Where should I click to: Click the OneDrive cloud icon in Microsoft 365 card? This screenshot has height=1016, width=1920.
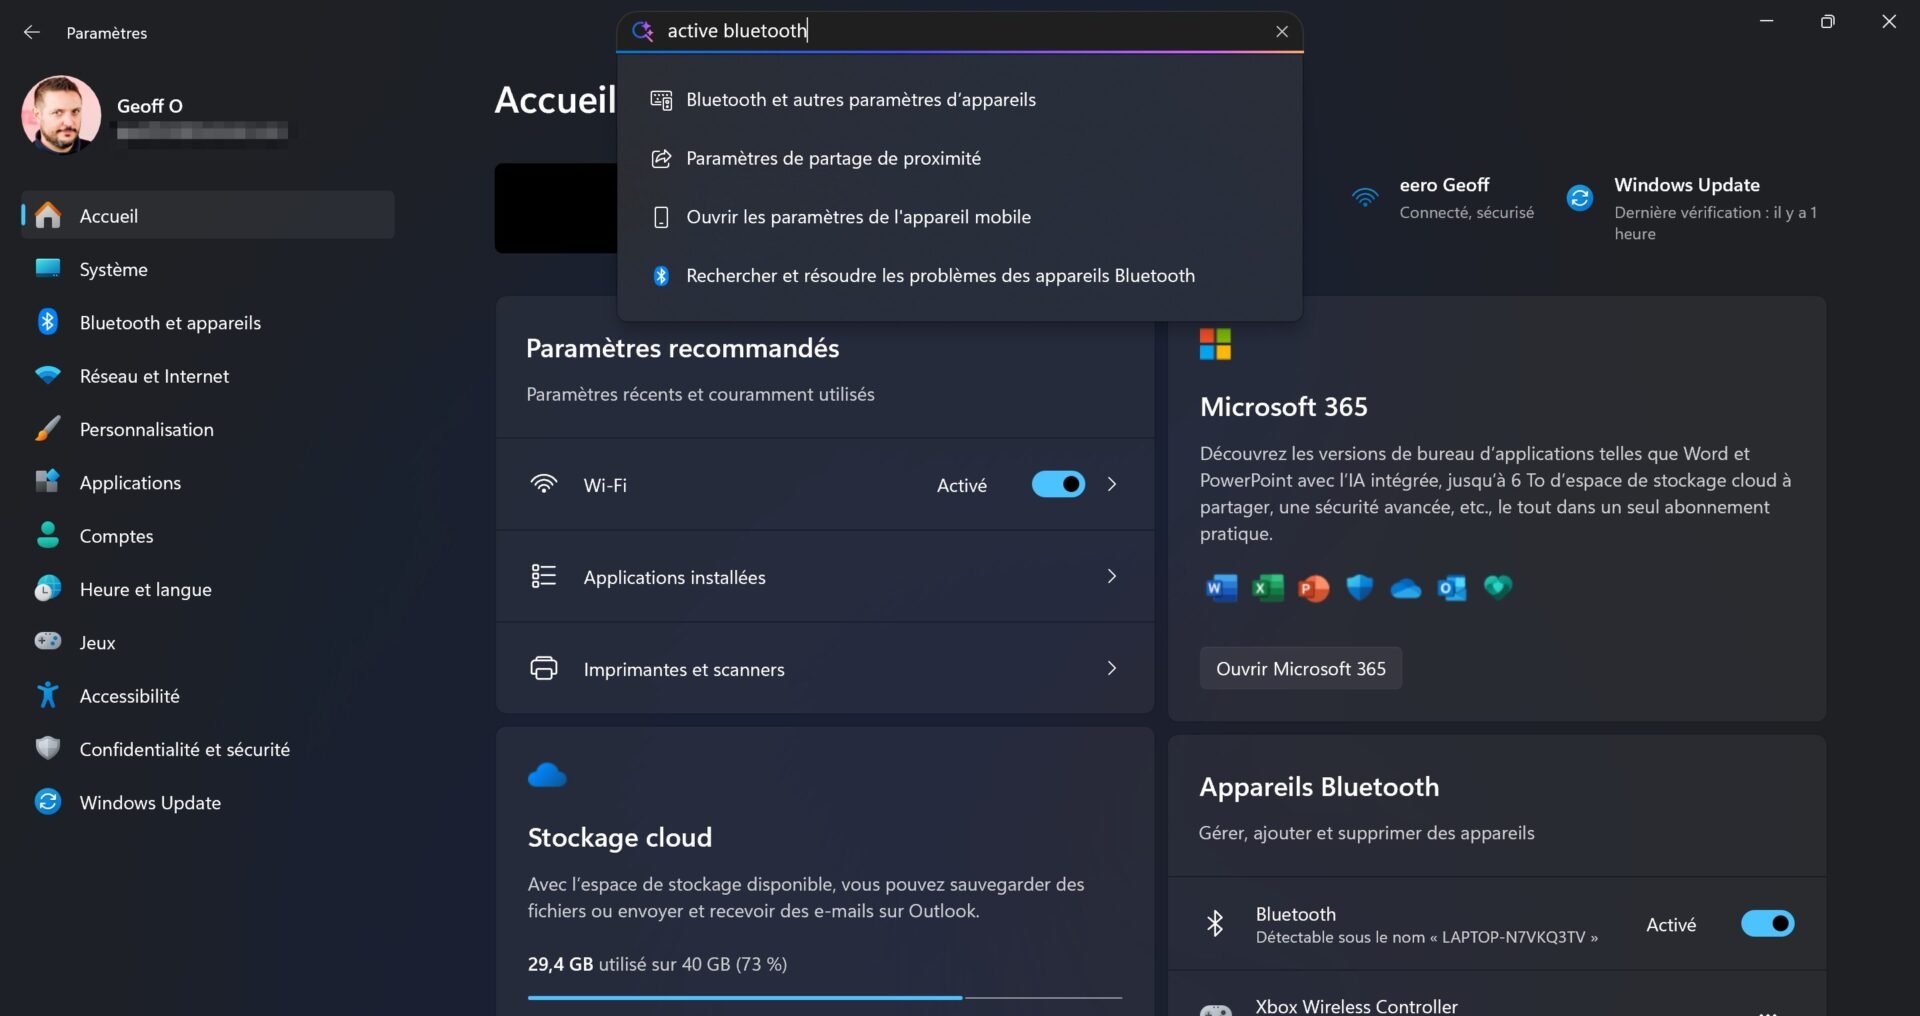coord(1405,588)
